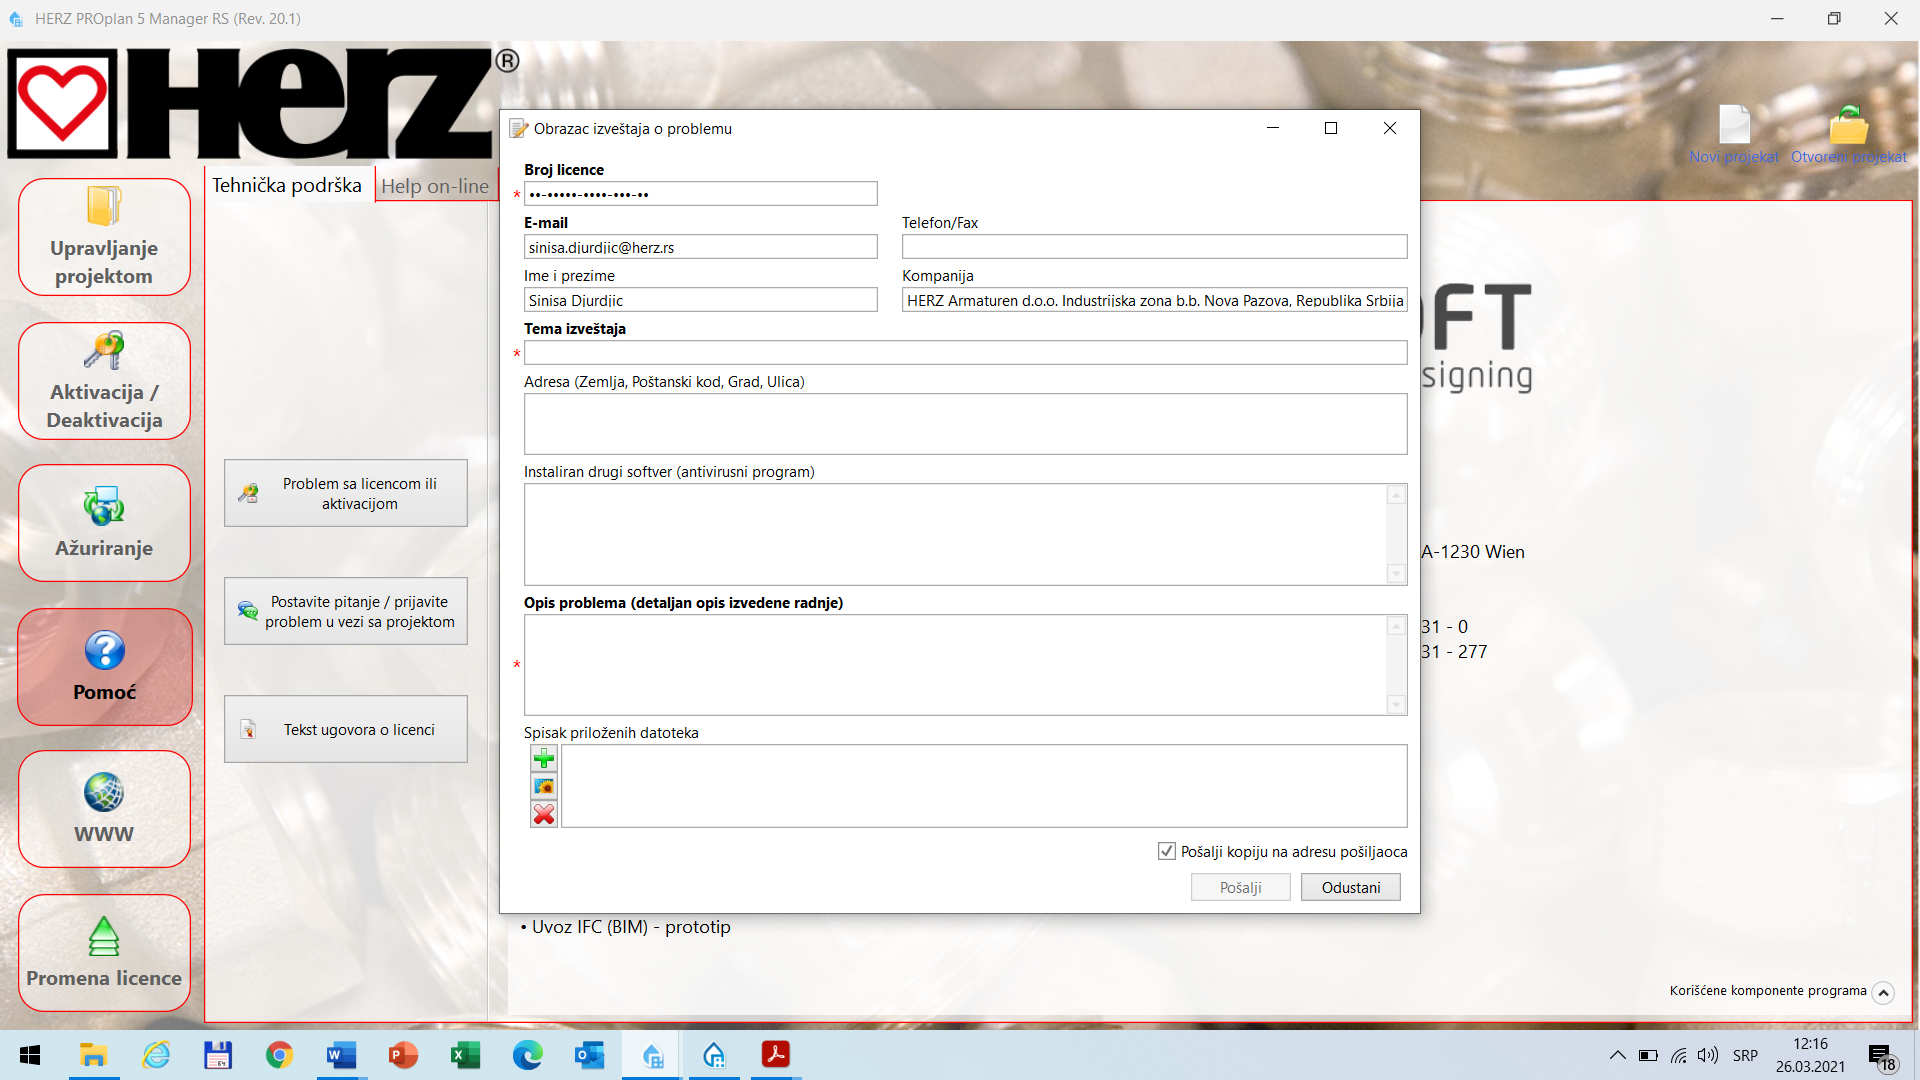Launch Internet Explorer from the taskbar
Image resolution: width=1920 pixels, height=1080 pixels.
click(156, 1055)
